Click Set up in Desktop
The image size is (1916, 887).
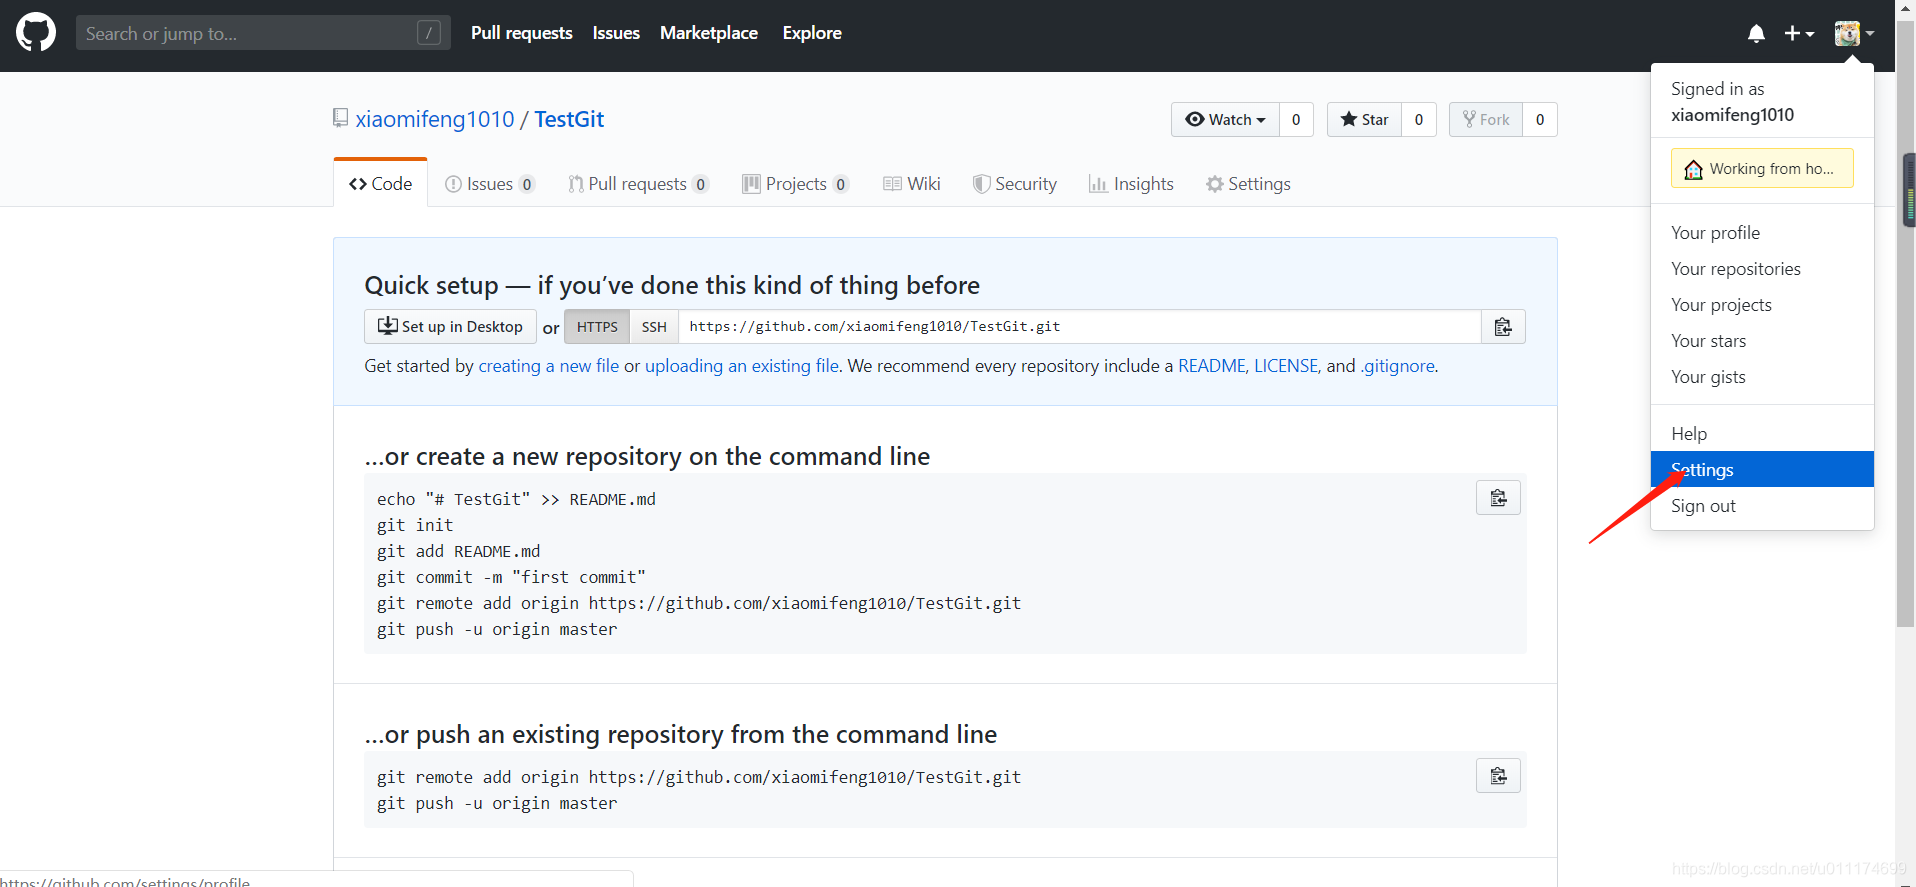(x=450, y=327)
